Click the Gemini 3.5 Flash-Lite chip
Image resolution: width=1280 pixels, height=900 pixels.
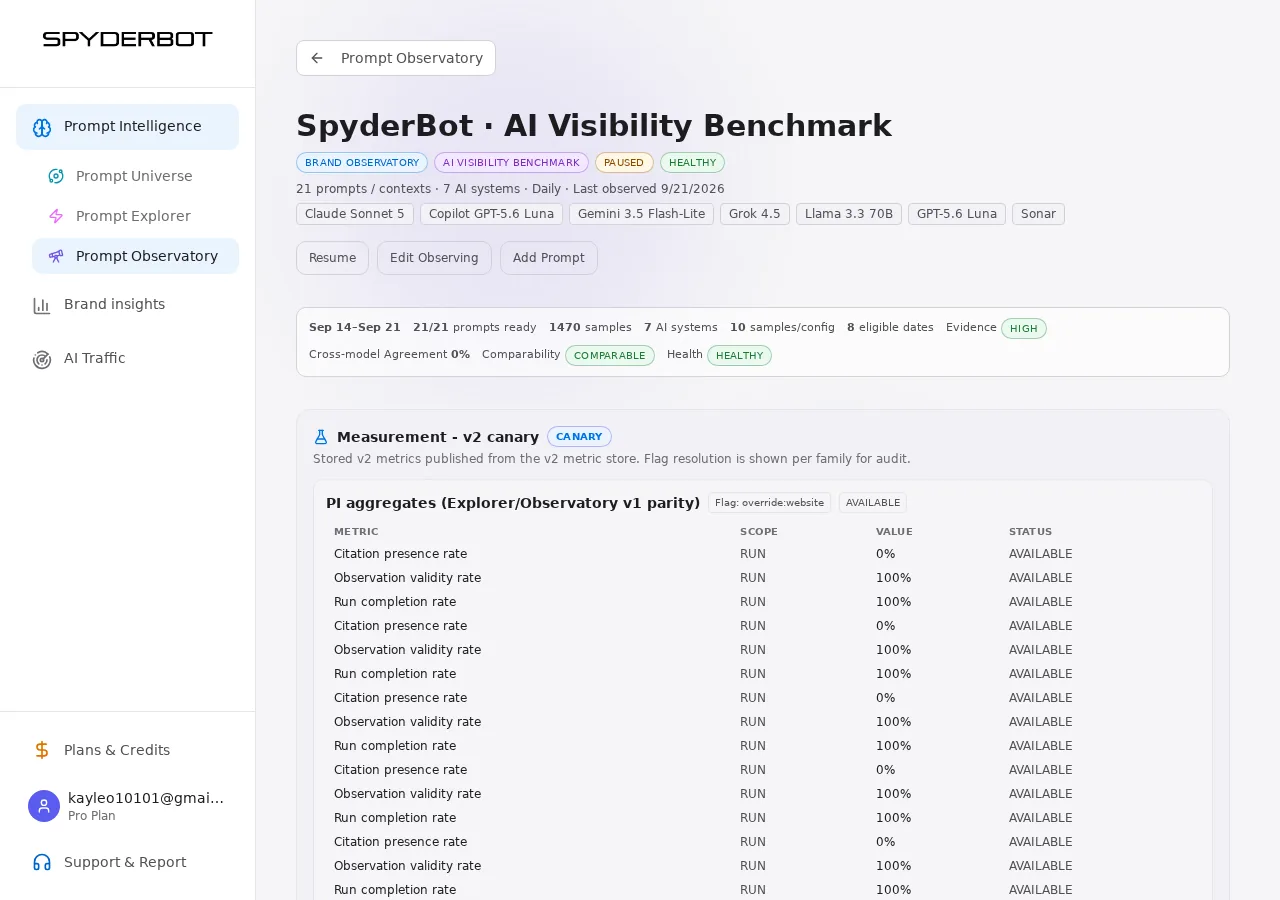641,214
